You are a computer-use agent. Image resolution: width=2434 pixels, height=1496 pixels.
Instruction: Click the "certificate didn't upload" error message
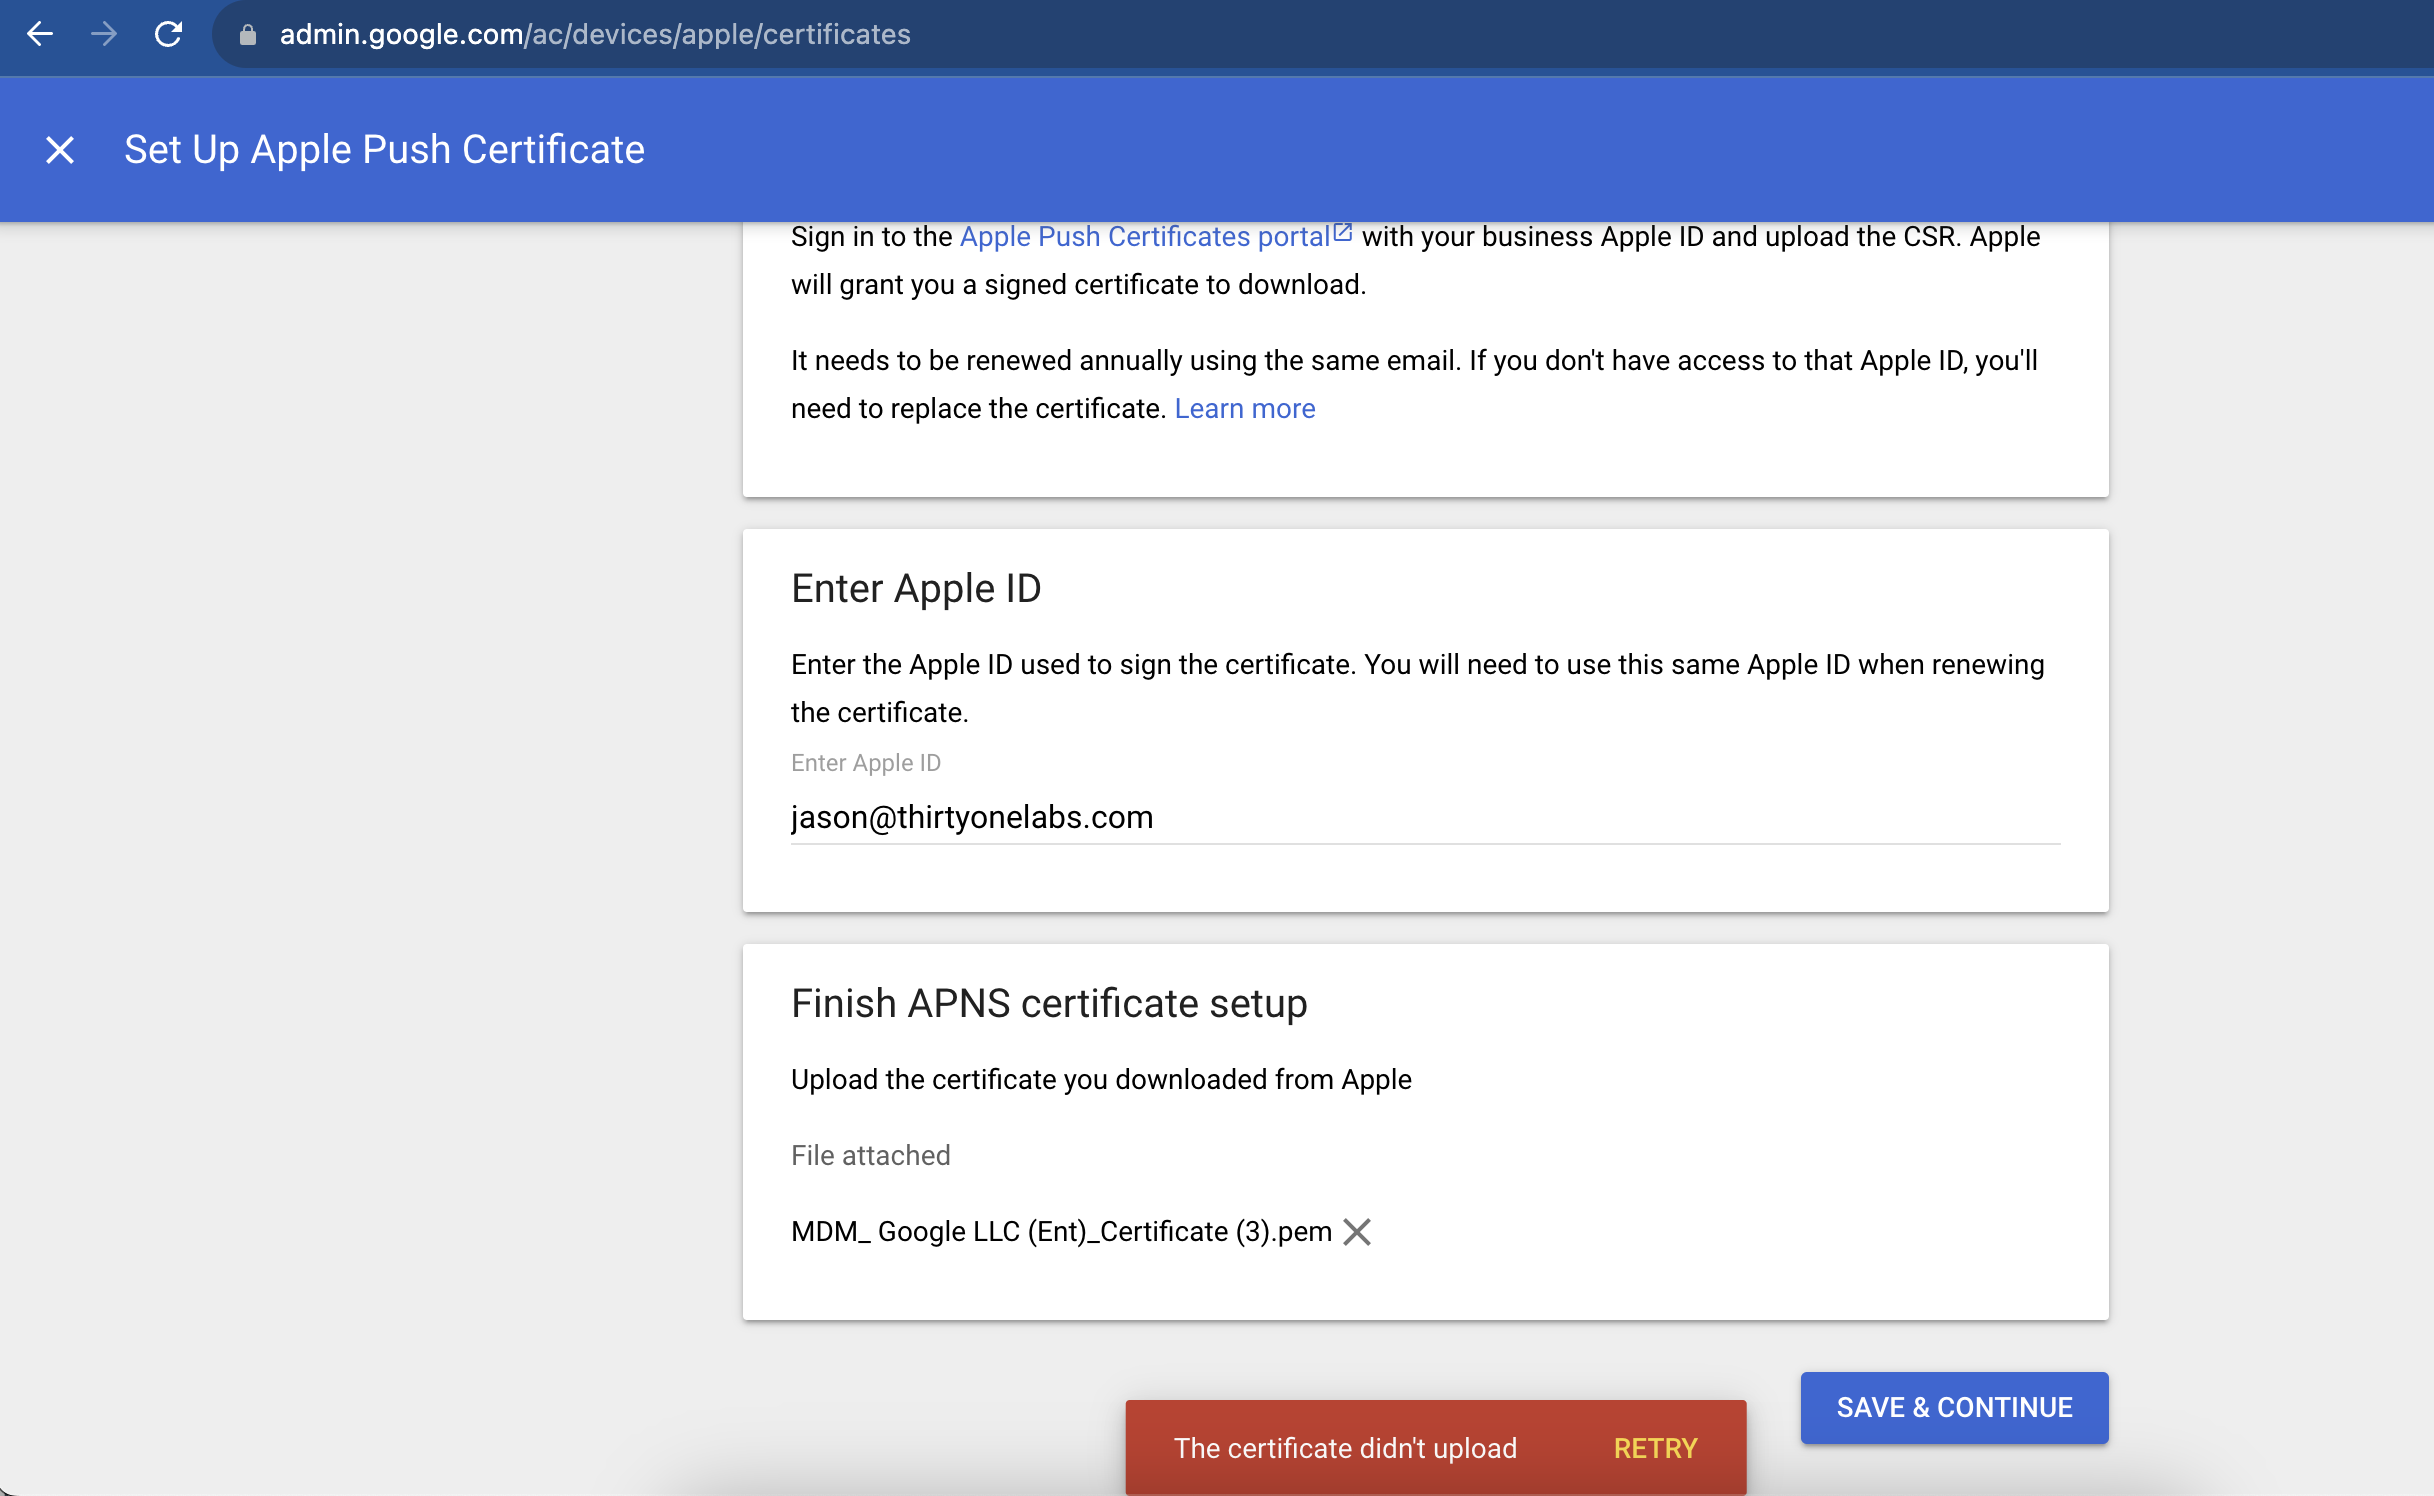[1344, 1448]
